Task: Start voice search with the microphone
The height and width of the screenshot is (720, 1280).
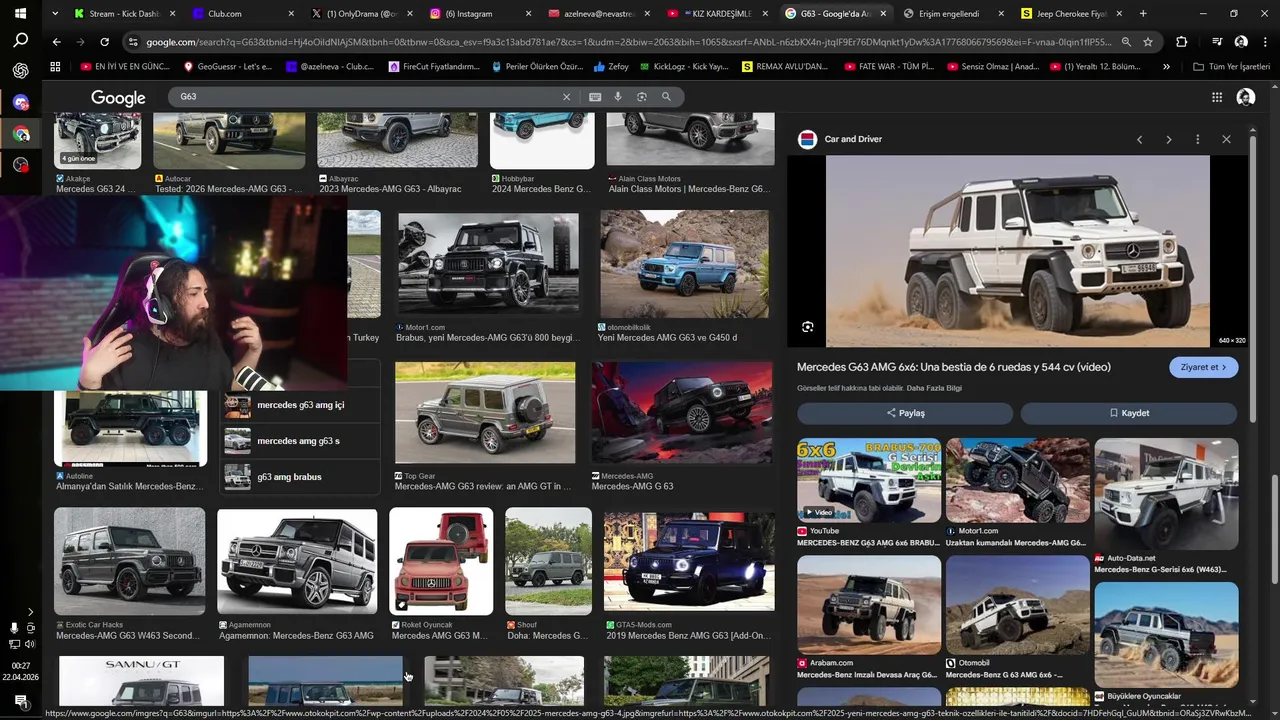Action: point(618,97)
